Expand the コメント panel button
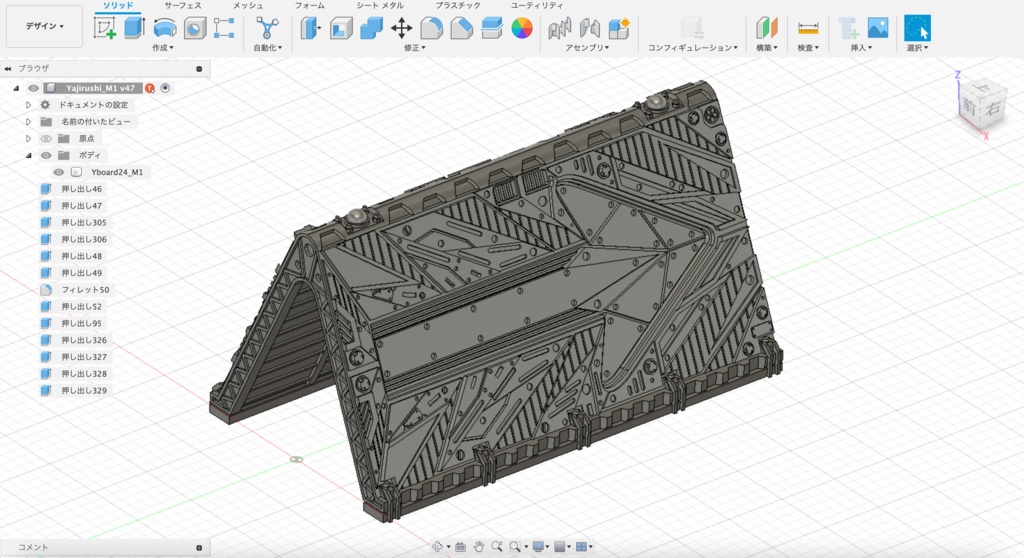 coord(199,548)
